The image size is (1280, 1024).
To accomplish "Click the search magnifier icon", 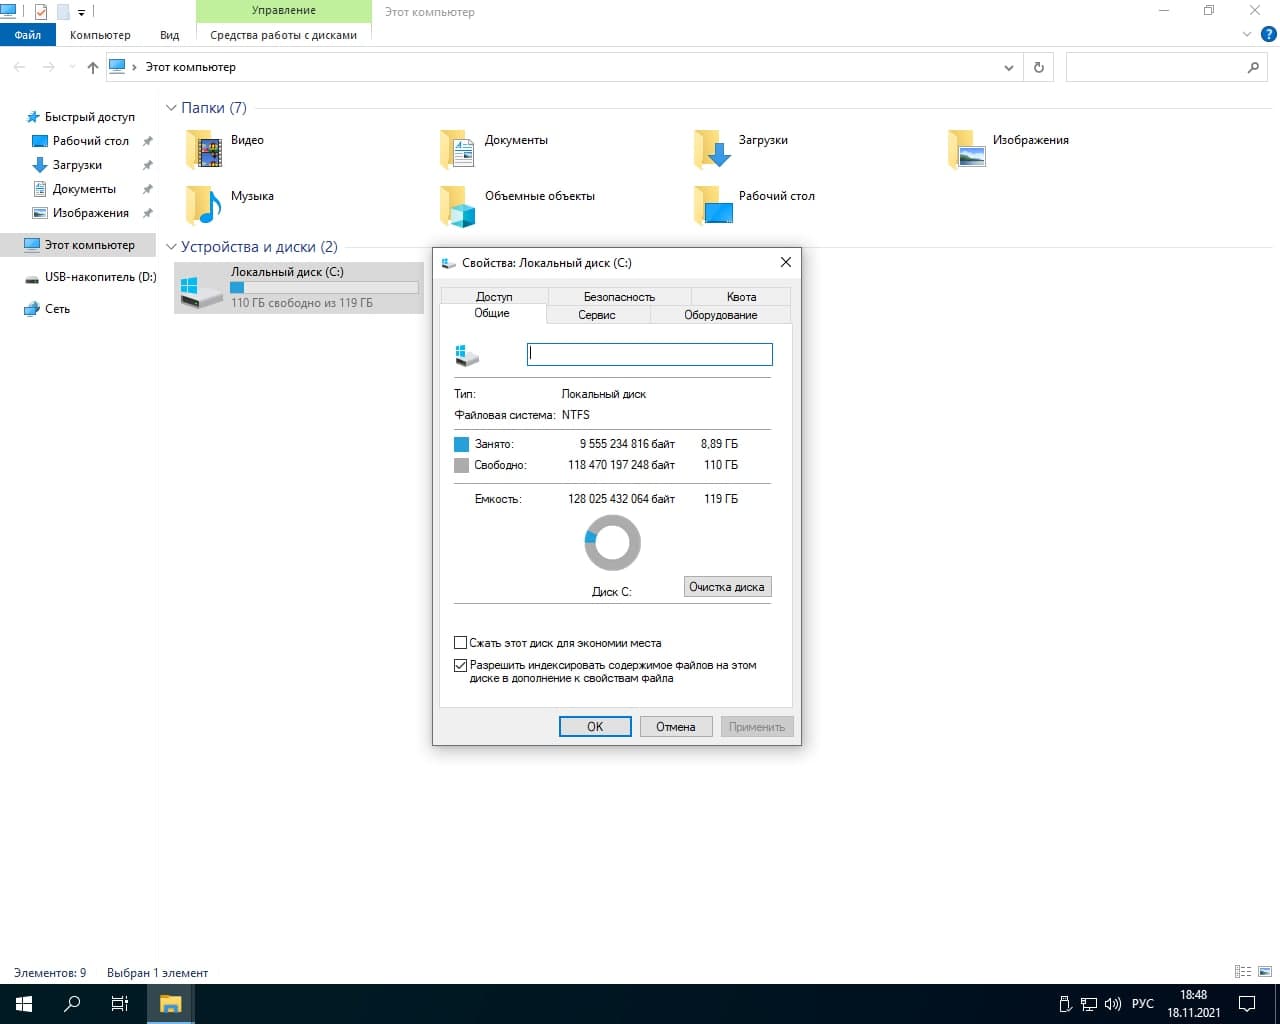I will (1253, 67).
